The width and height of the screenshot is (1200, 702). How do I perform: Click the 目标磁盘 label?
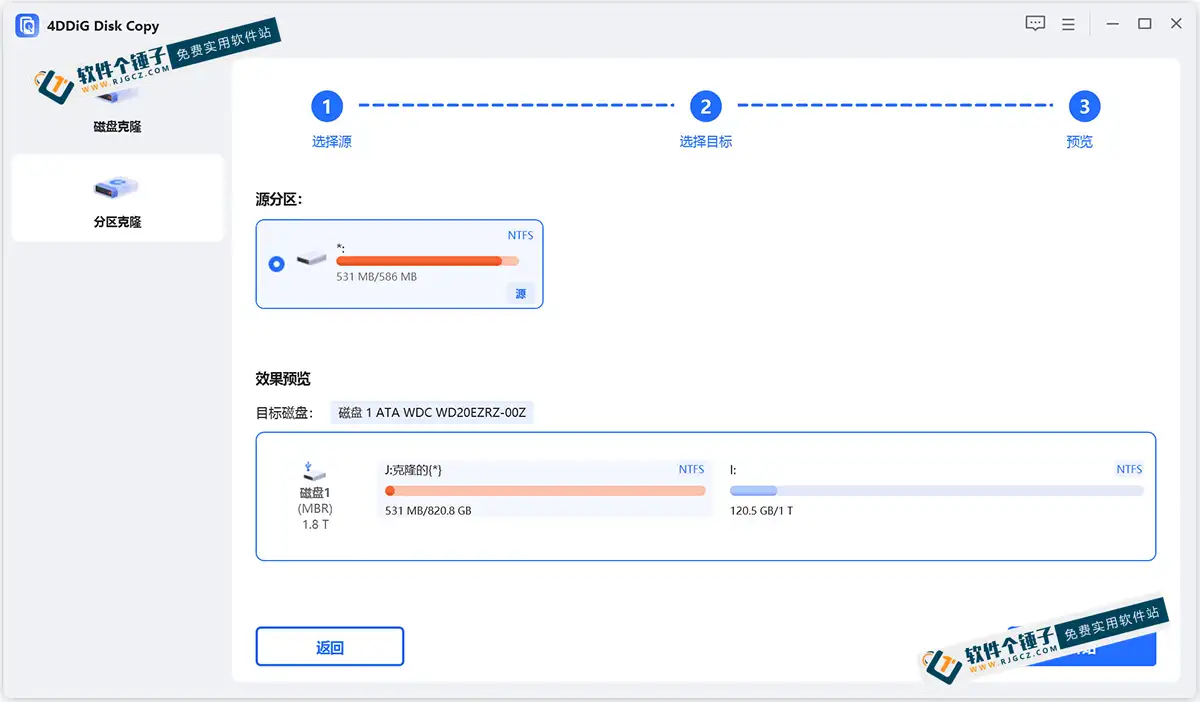coord(285,413)
